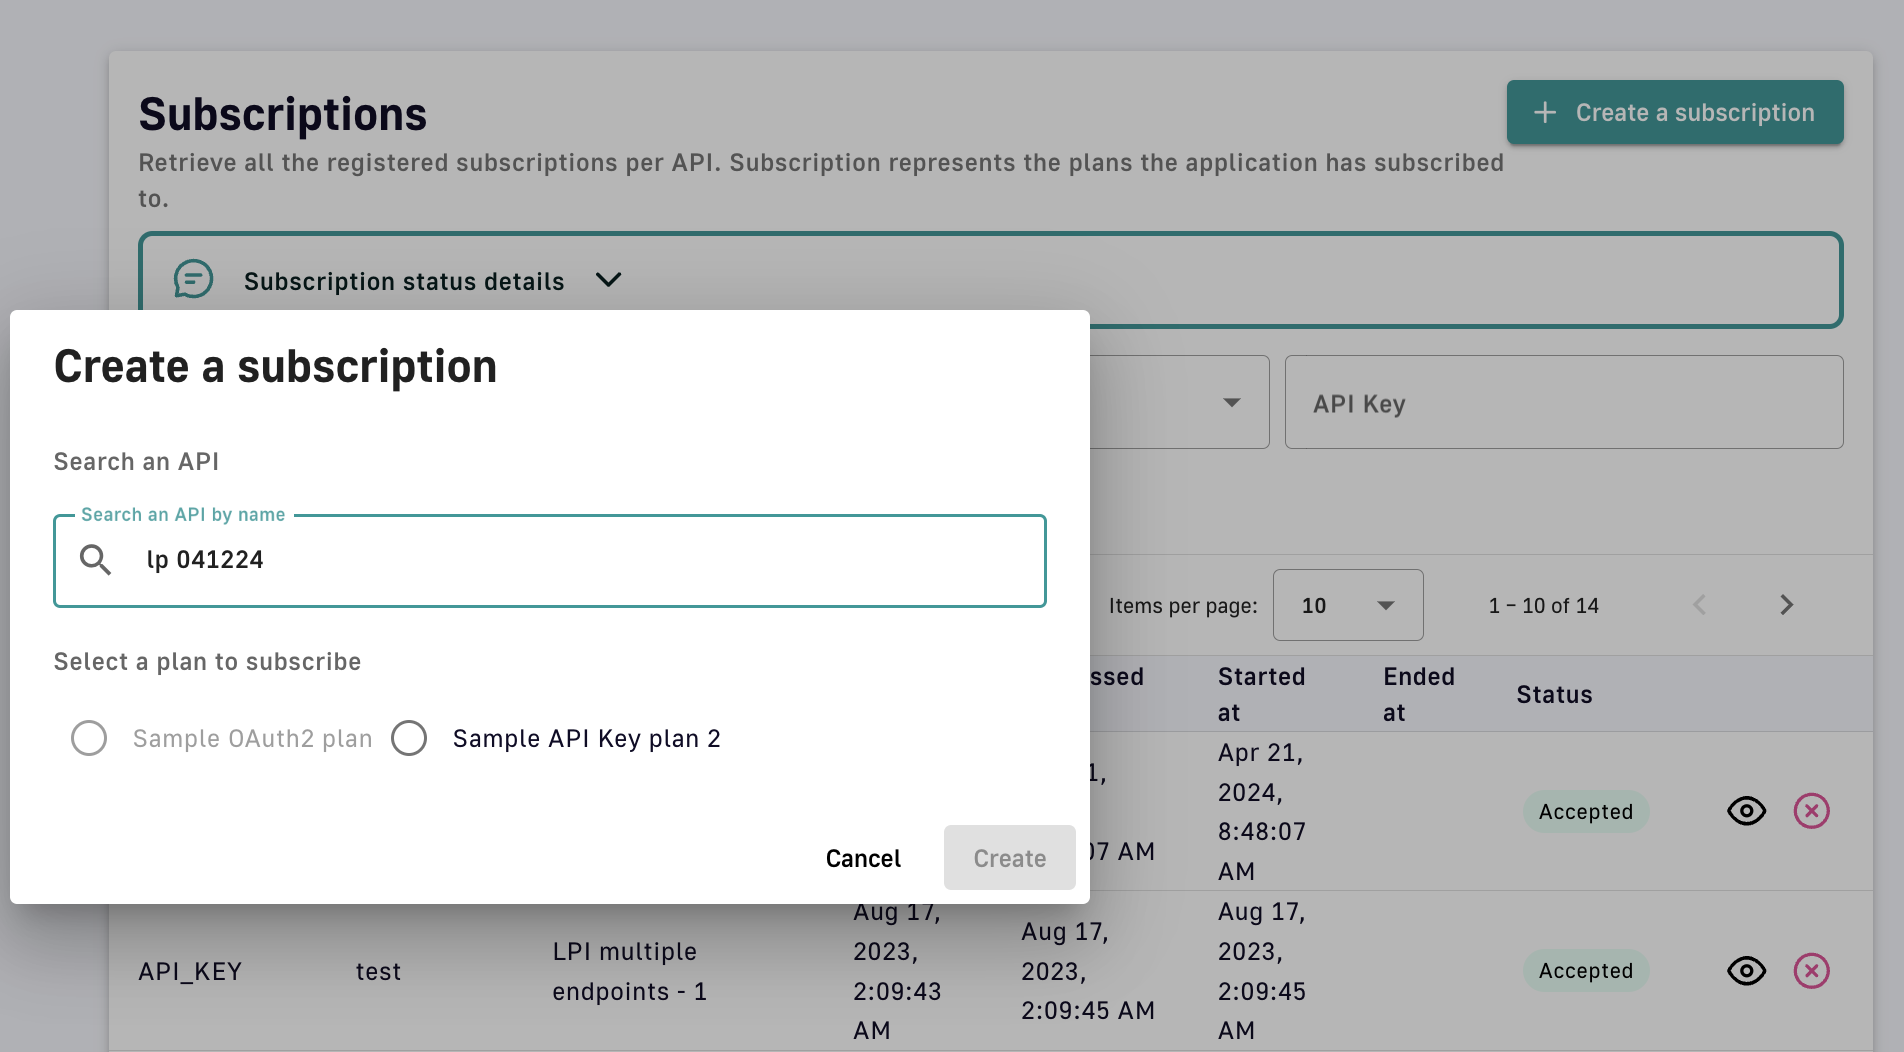Click the Started at column header
Viewport: 1904px width, 1052px height.
click(1261, 694)
